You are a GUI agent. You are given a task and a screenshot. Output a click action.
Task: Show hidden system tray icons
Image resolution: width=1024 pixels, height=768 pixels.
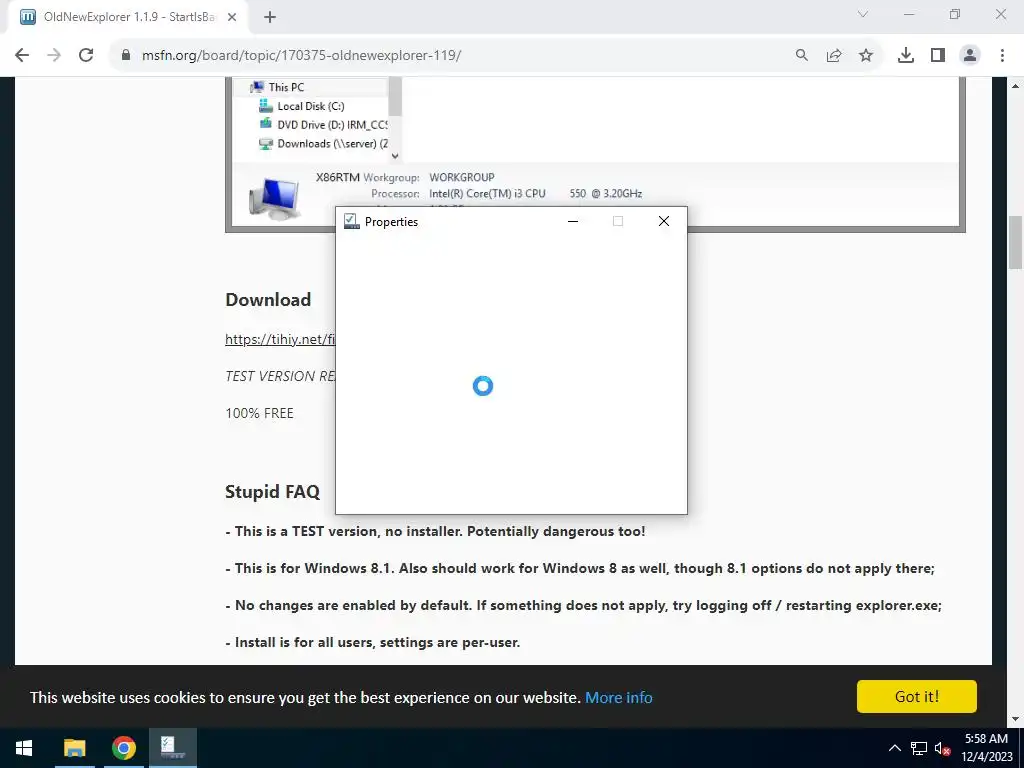[895, 748]
